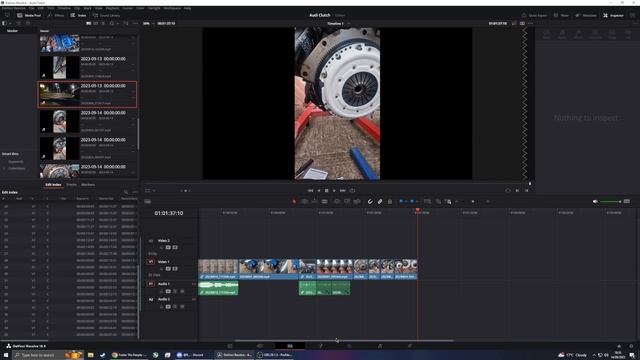Click the media pool search icon
Screen dimensions: 640x360
click(x=112, y=23)
